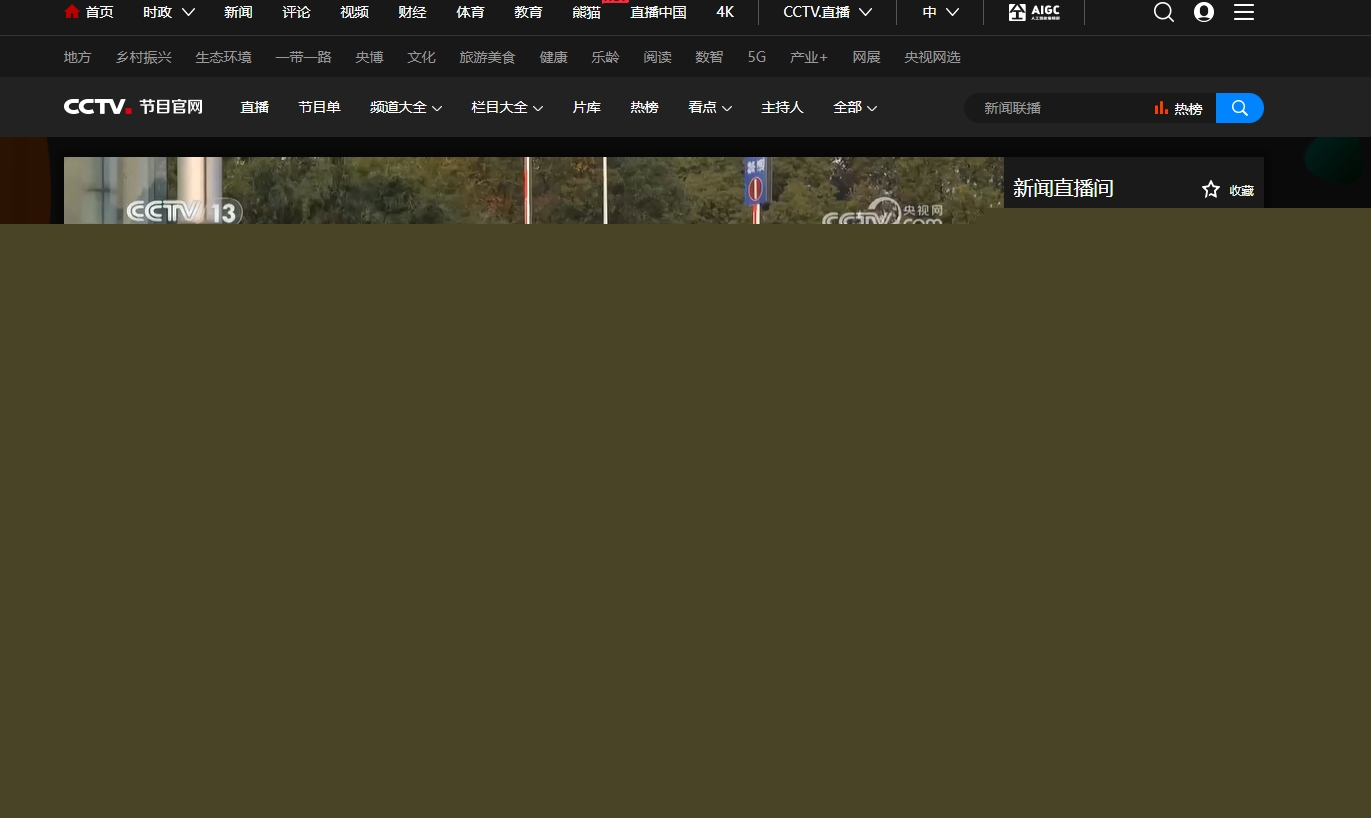This screenshot has height=818, width=1371.
Task: Open the 乡村振兴 link
Action: [143, 57]
